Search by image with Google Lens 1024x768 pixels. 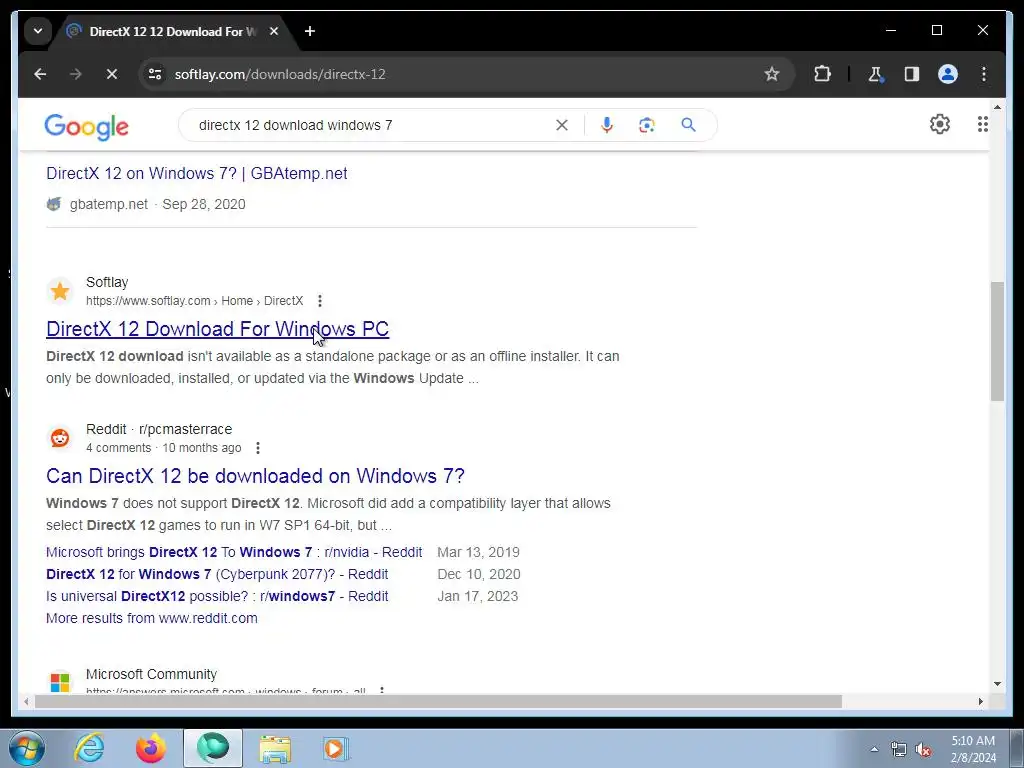(x=647, y=125)
